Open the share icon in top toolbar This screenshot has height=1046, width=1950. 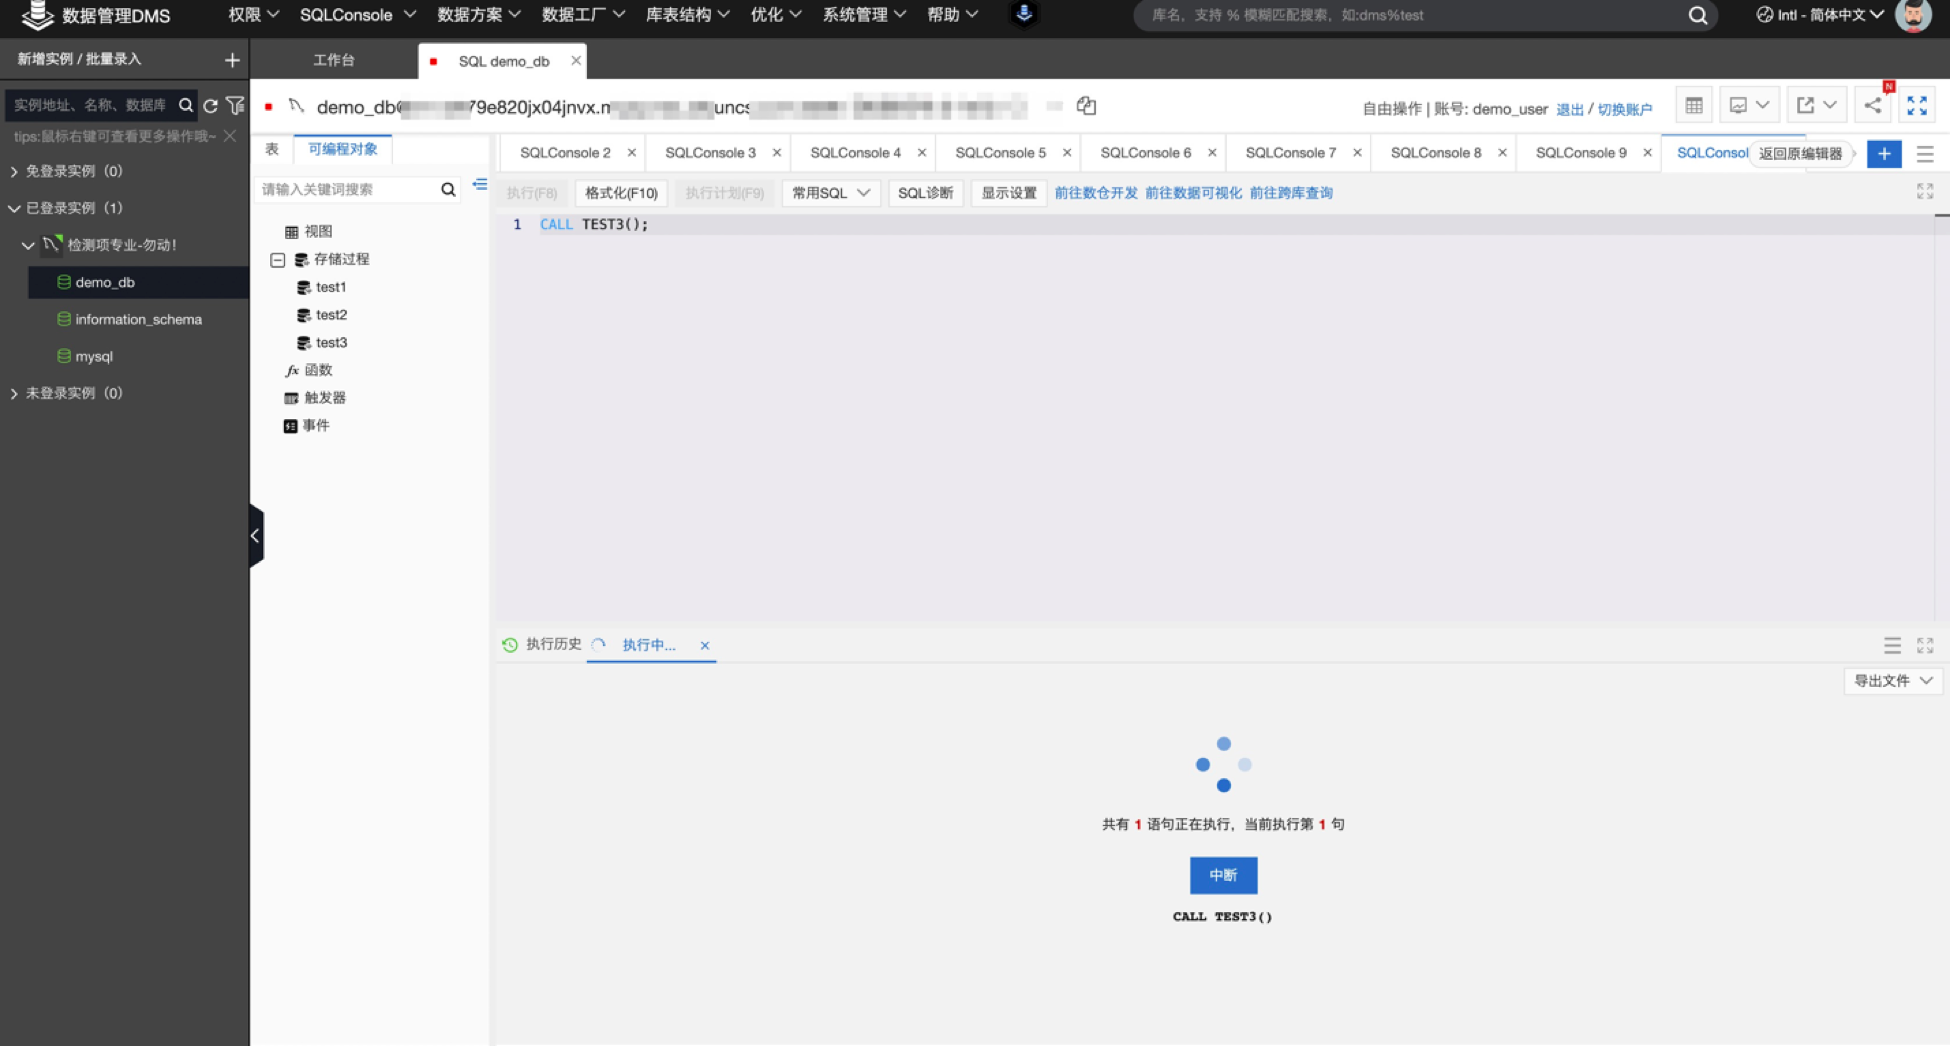(x=1873, y=106)
